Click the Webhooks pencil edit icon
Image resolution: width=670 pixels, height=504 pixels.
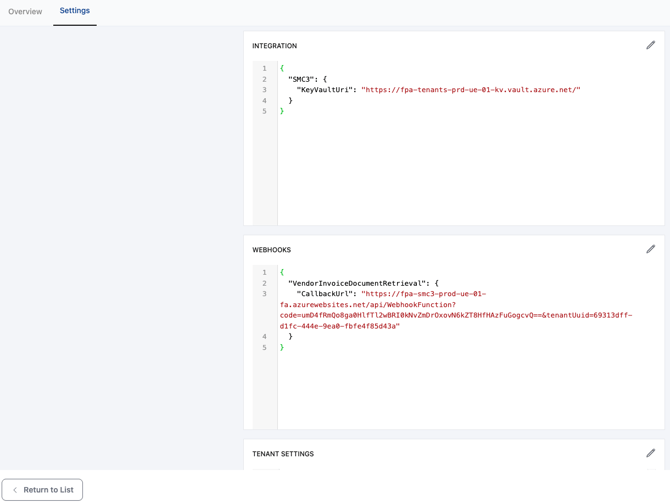point(650,249)
